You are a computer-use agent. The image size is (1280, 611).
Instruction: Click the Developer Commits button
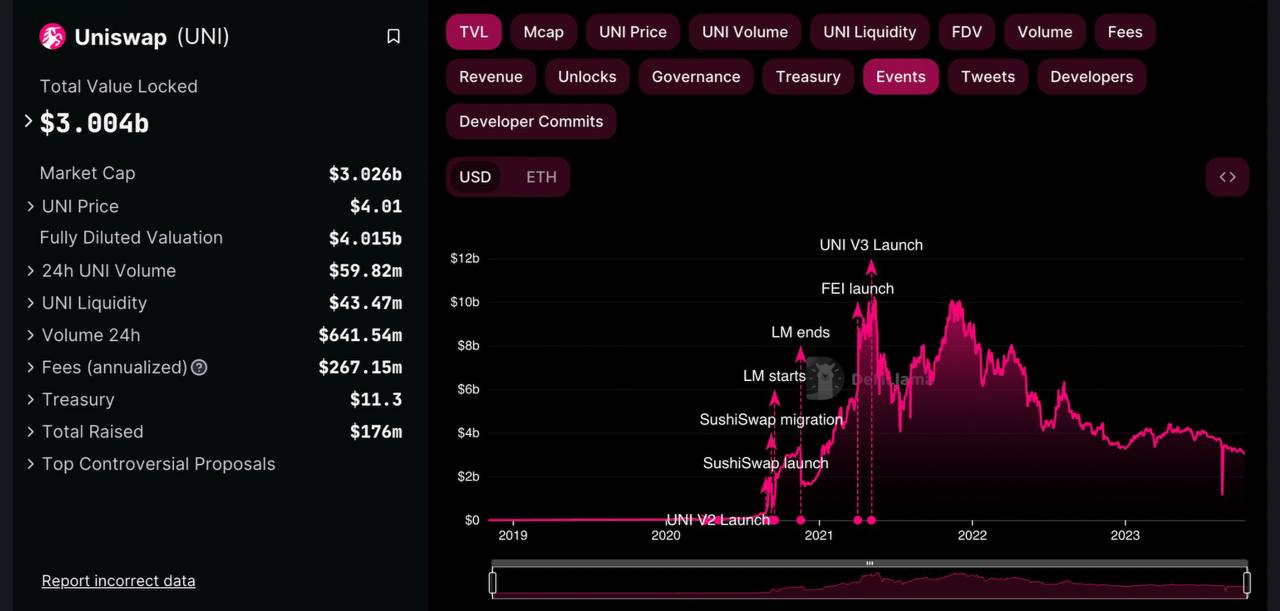coord(531,122)
